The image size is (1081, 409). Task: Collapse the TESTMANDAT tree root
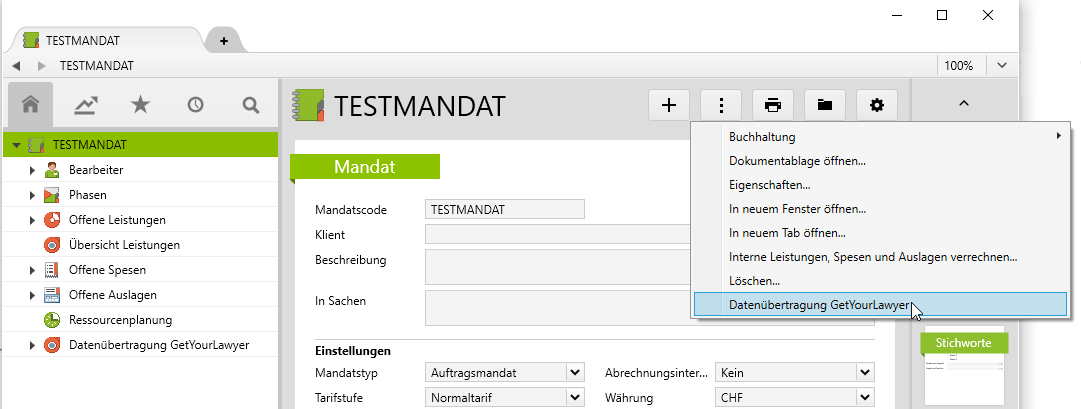[x=17, y=146]
